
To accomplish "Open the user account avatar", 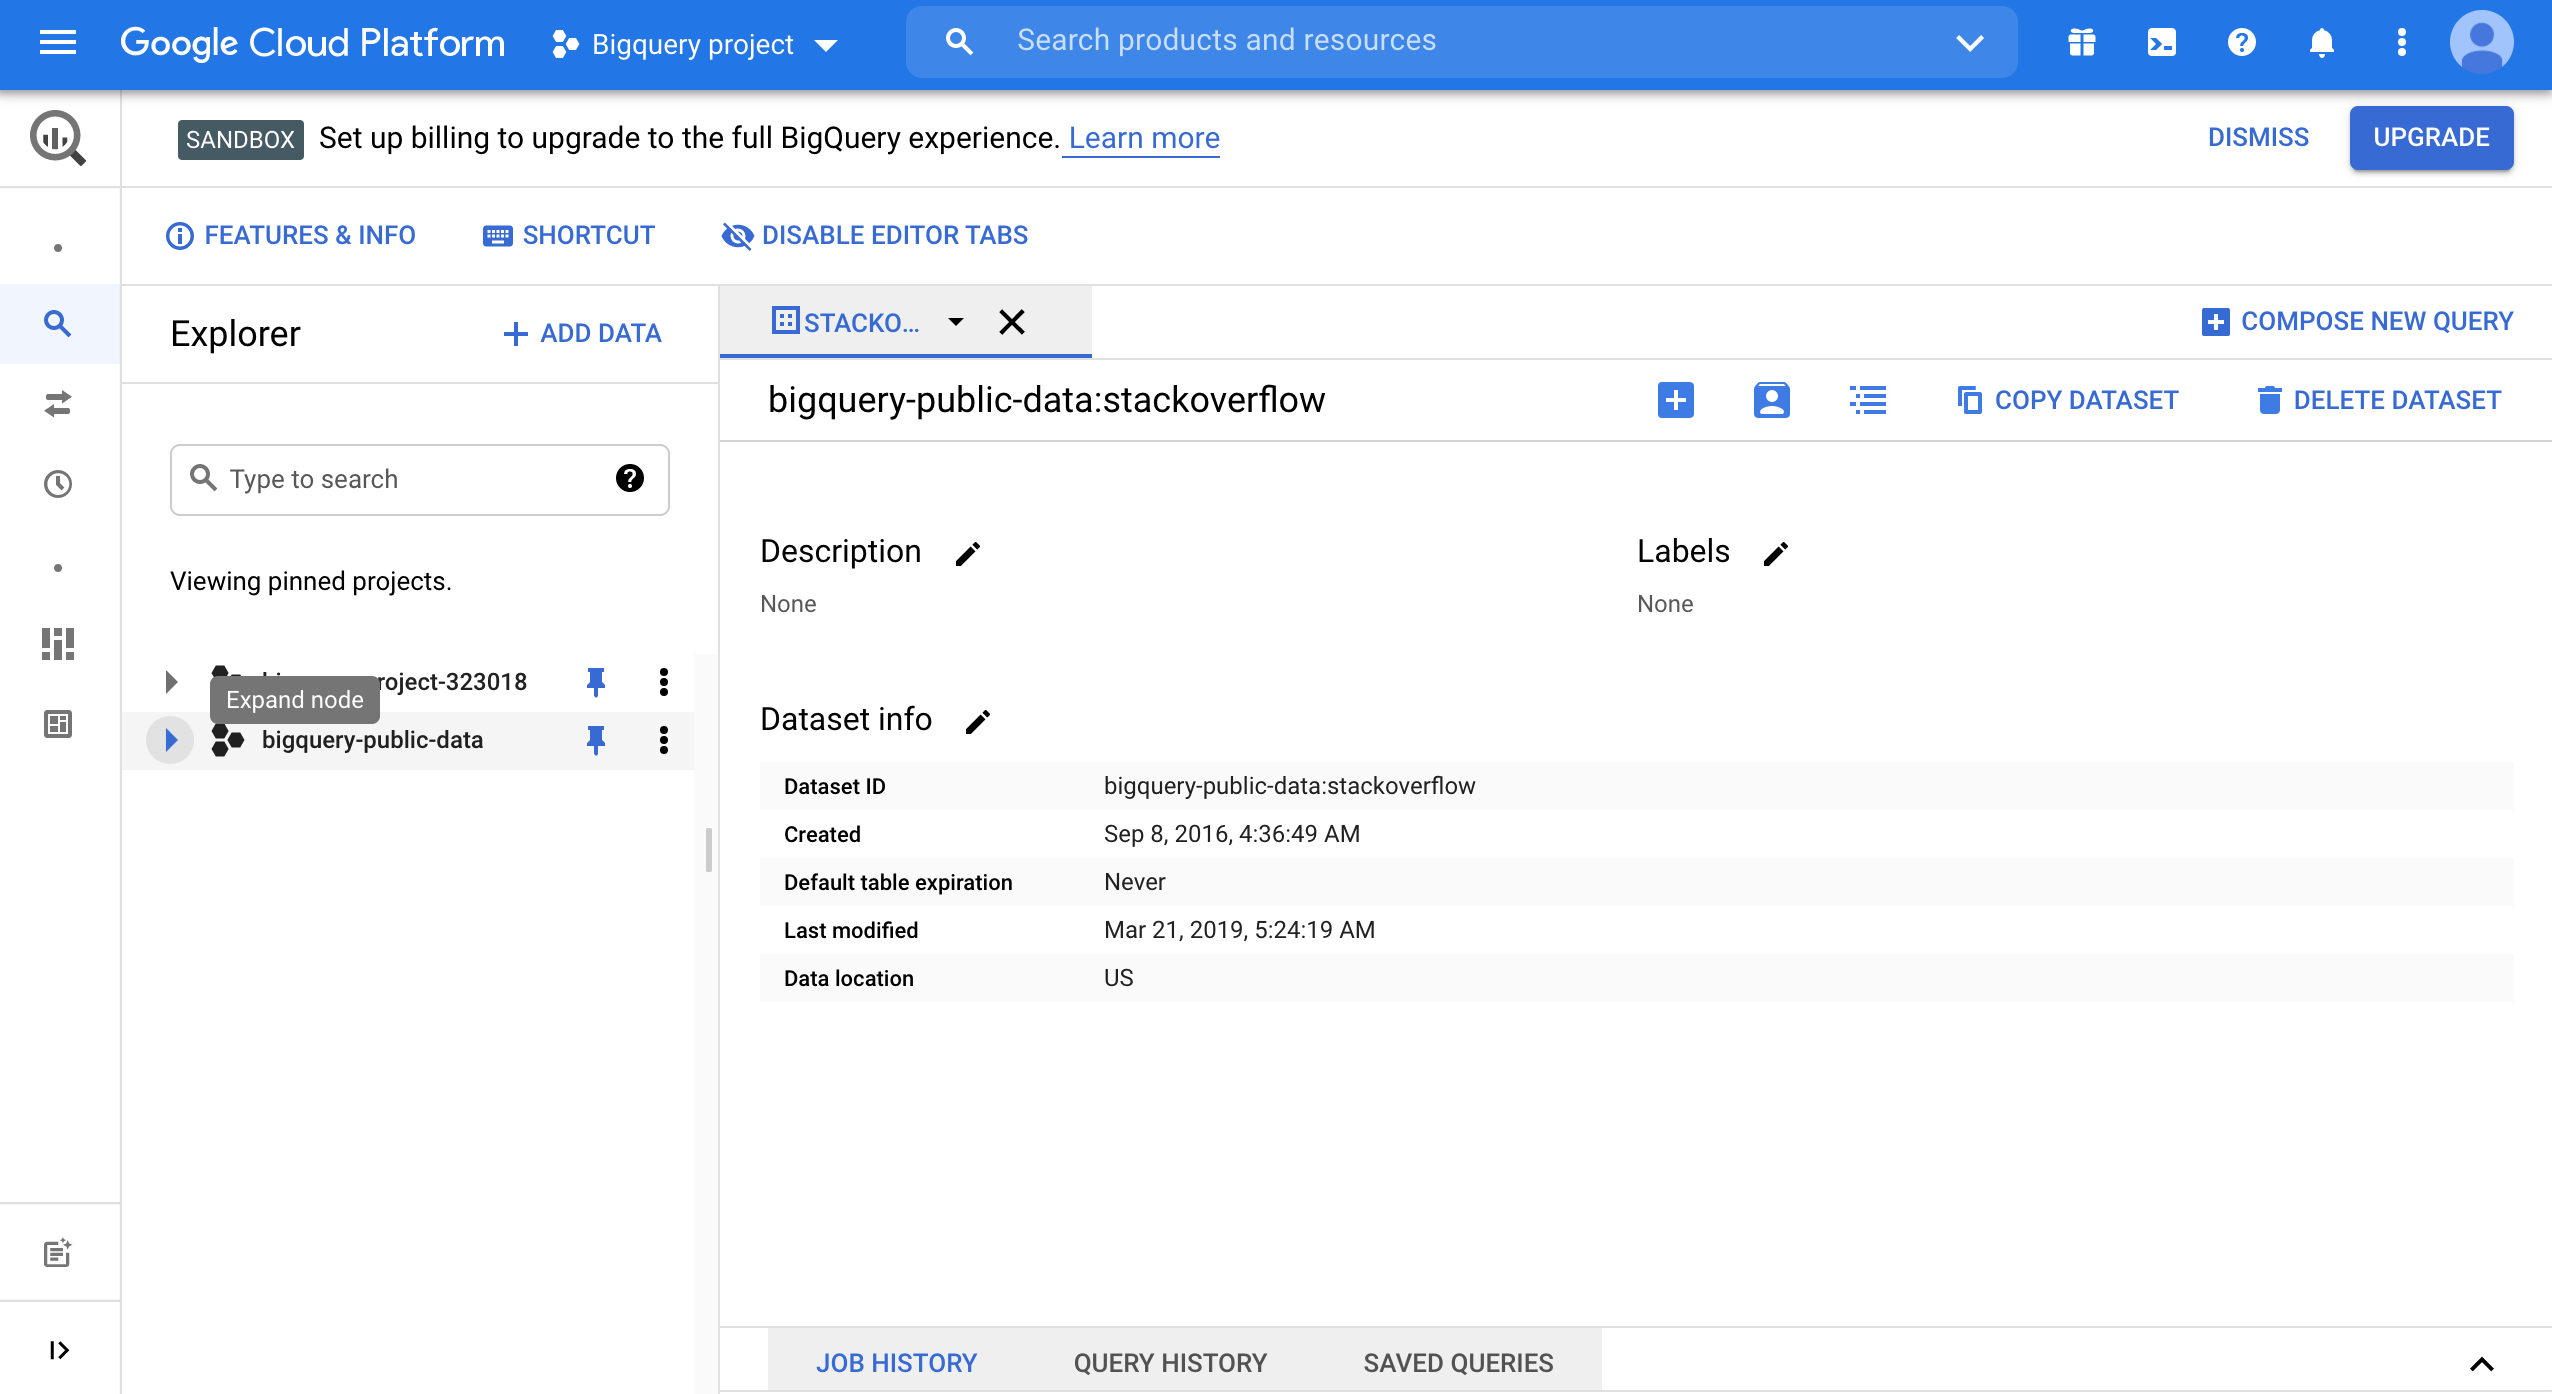I will [2481, 42].
